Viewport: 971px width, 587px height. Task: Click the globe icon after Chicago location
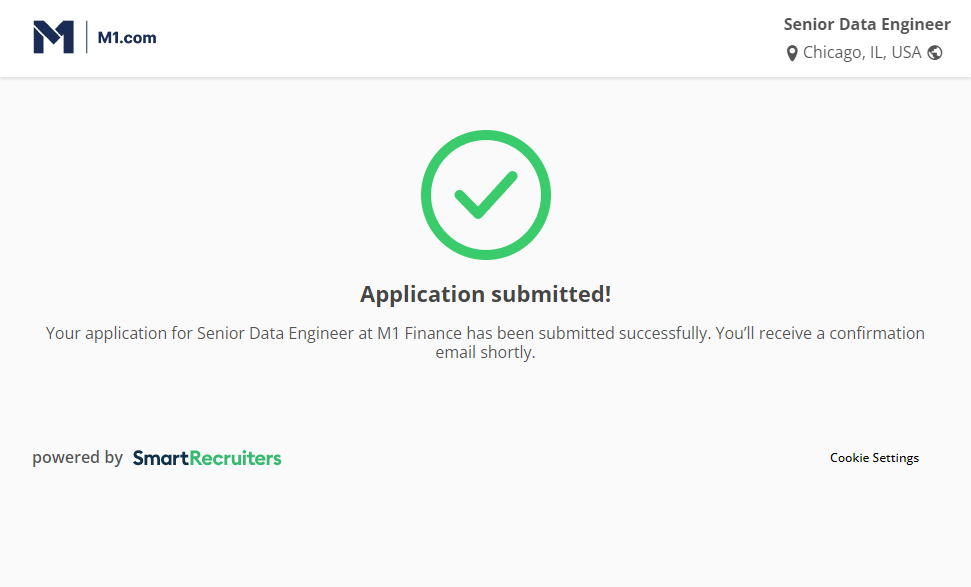point(935,53)
